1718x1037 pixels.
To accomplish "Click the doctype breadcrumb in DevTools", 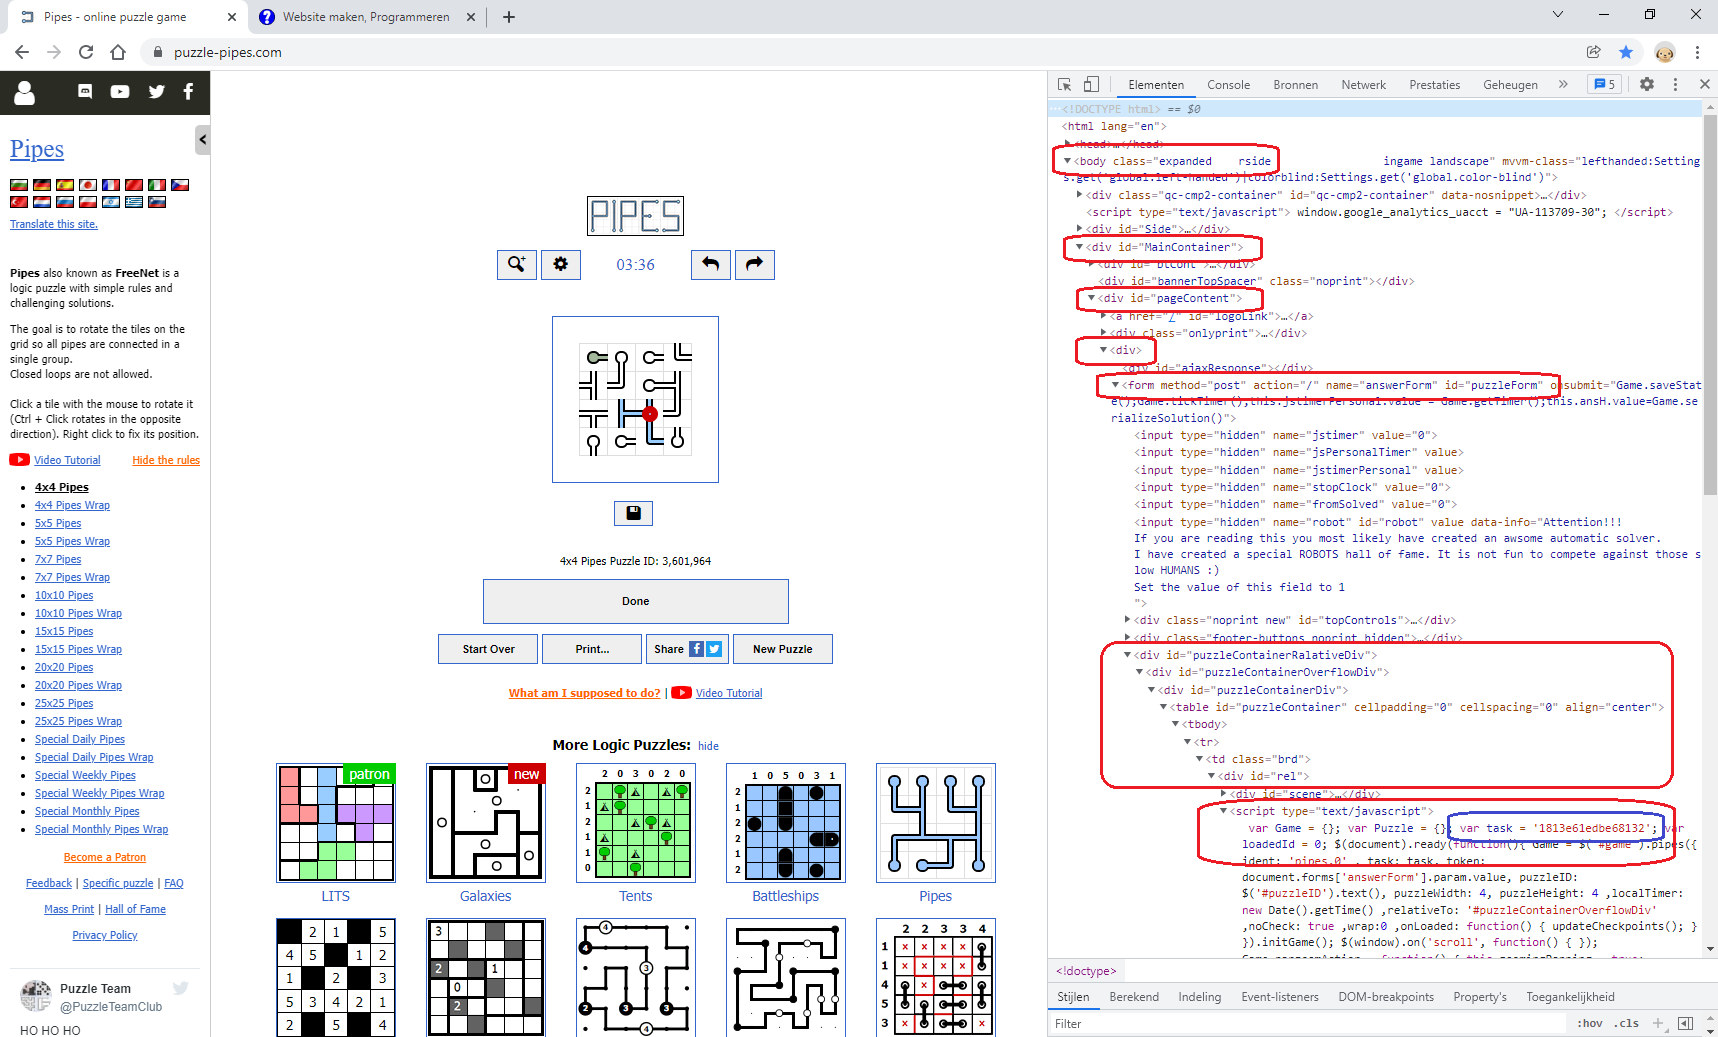I will (x=1086, y=971).
